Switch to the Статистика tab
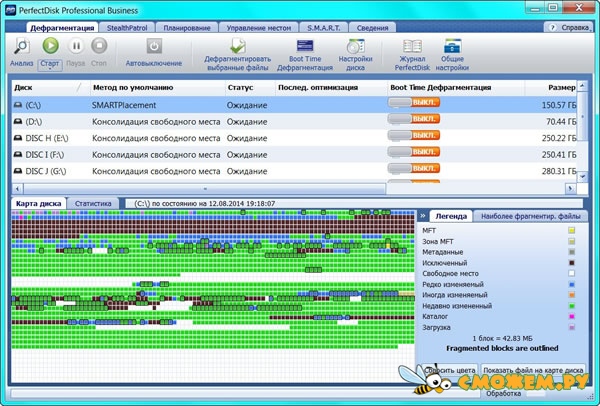Viewport: 600px width, 406px height. tap(93, 204)
